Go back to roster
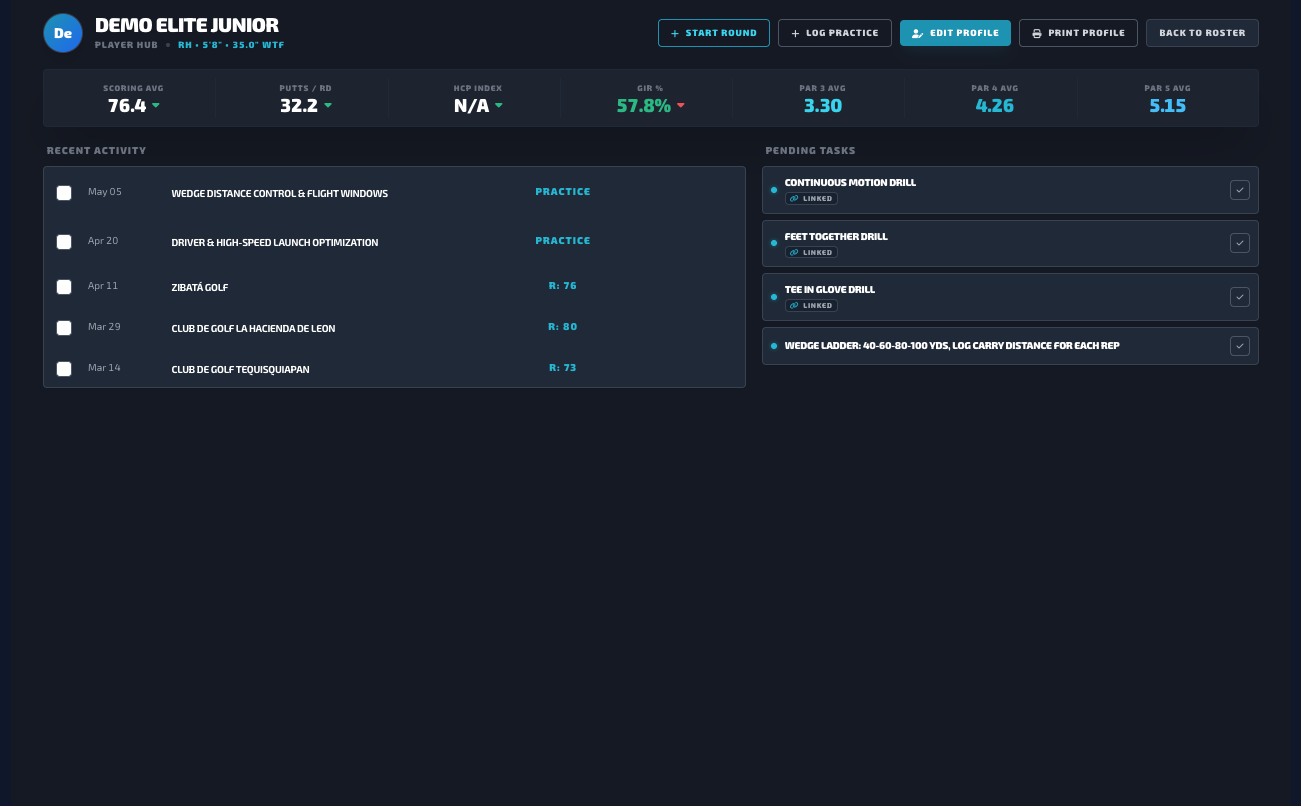Screen dimensions: 1301x806 pyautogui.click(x=1202, y=33)
